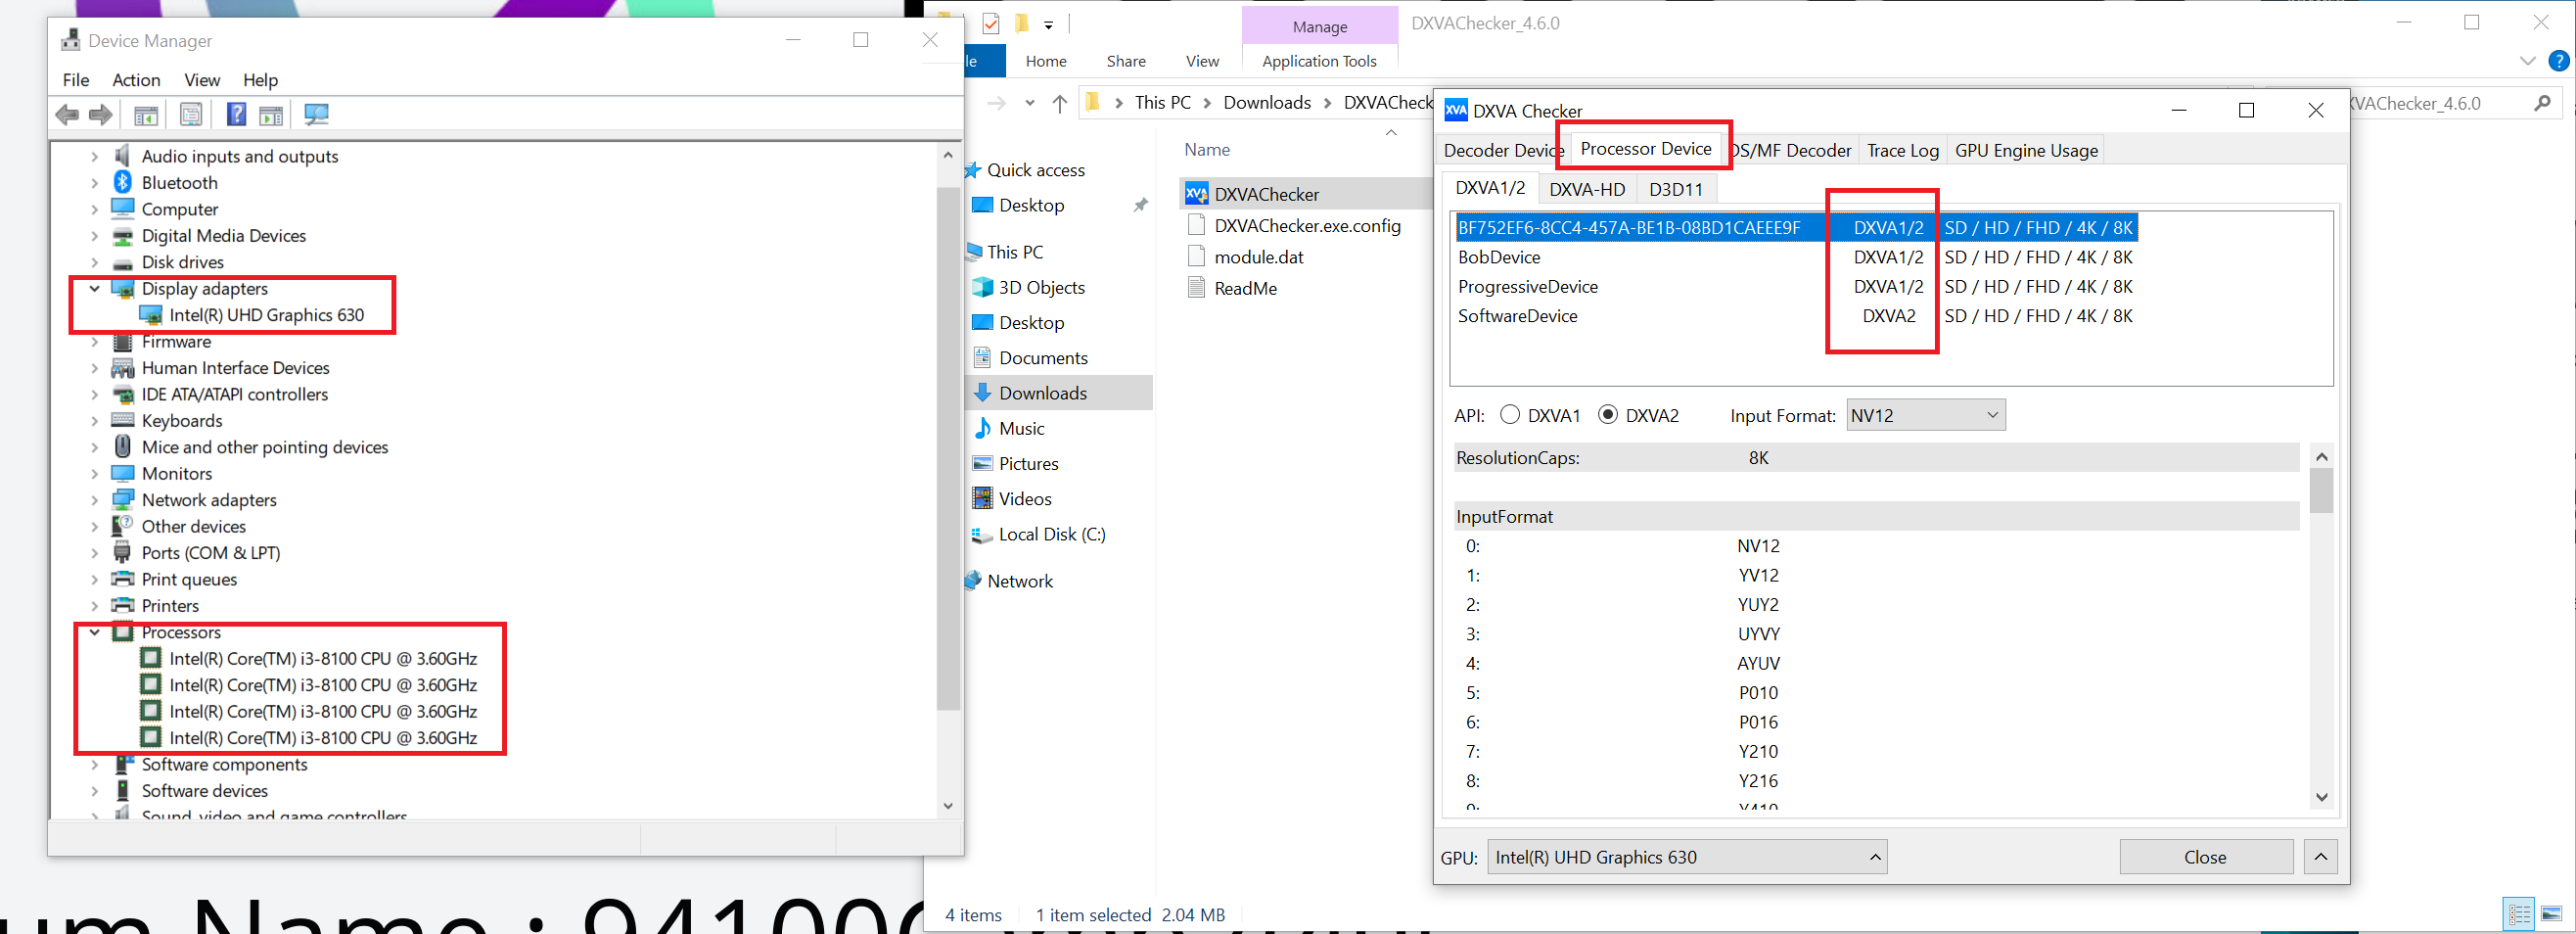Image resolution: width=2576 pixels, height=934 pixels.
Task: Select the DXVA1 API radio button
Action: coord(1510,414)
